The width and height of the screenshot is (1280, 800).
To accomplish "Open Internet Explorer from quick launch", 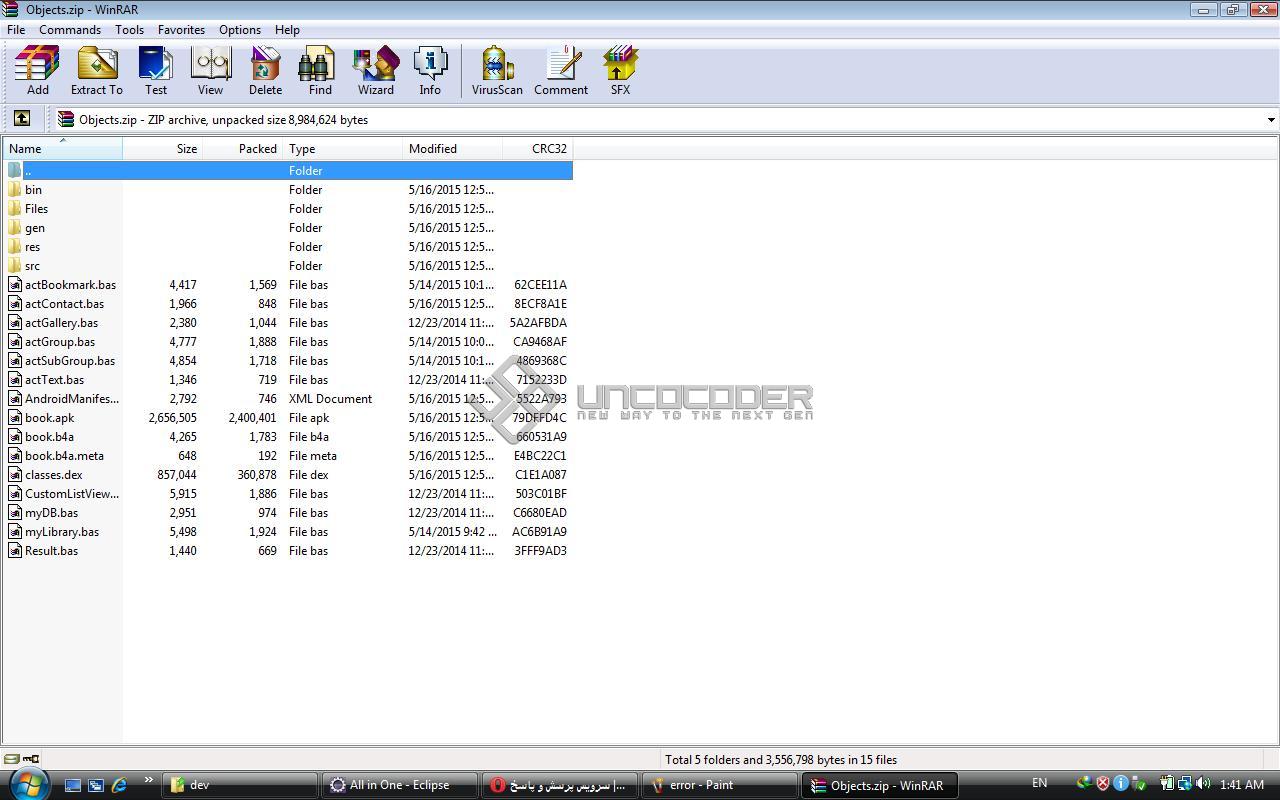I will point(119,785).
